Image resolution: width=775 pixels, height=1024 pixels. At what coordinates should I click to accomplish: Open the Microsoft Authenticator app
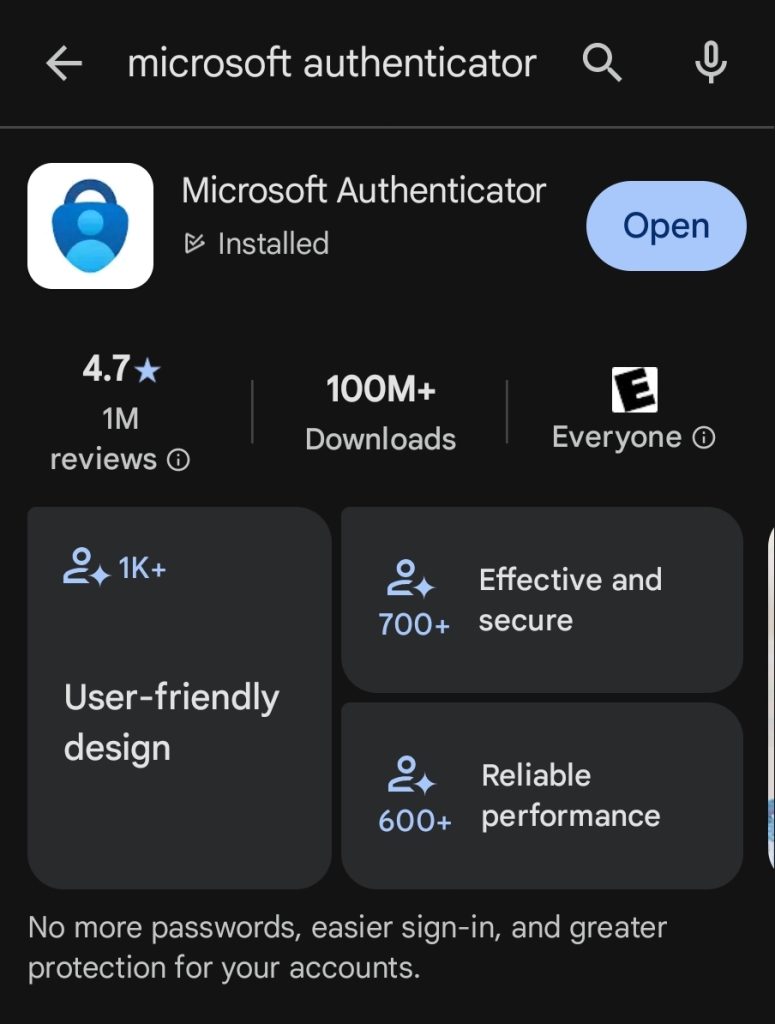point(666,226)
